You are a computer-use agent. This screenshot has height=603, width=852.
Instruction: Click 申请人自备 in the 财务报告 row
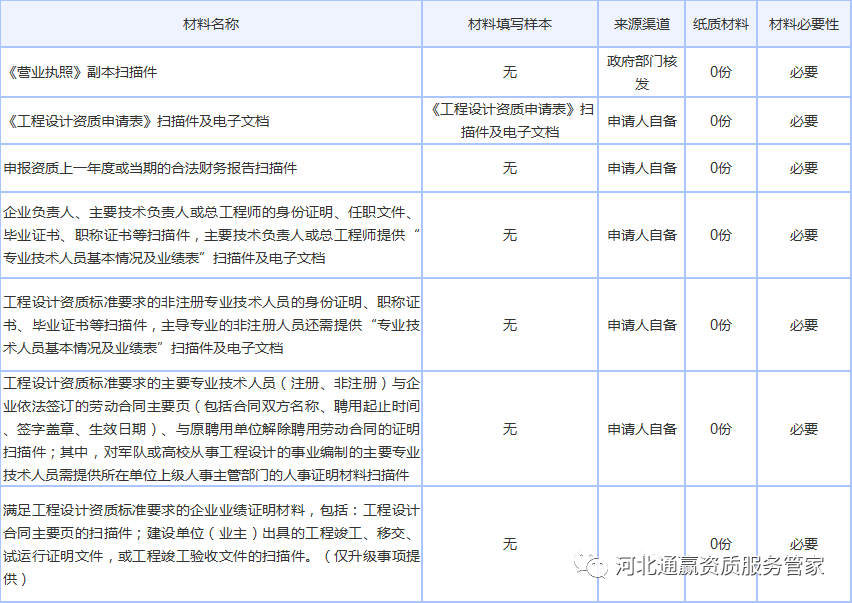(642, 168)
